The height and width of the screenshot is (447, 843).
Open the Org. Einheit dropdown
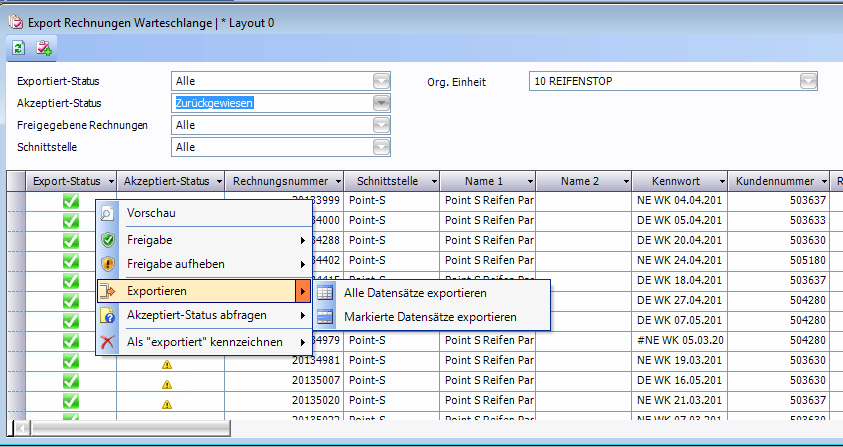click(x=808, y=82)
